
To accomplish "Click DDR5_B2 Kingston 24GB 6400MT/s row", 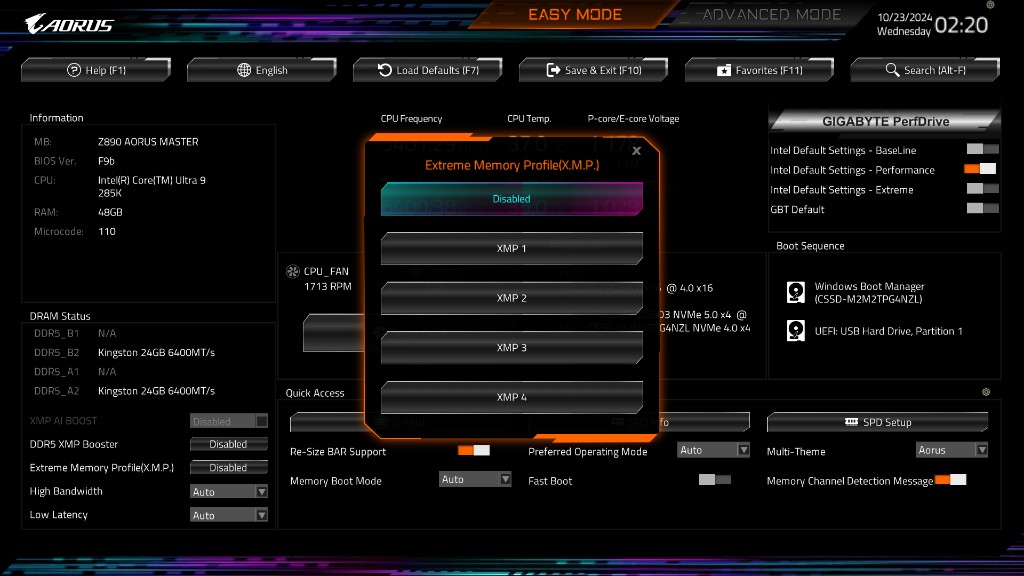I will click(124, 353).
